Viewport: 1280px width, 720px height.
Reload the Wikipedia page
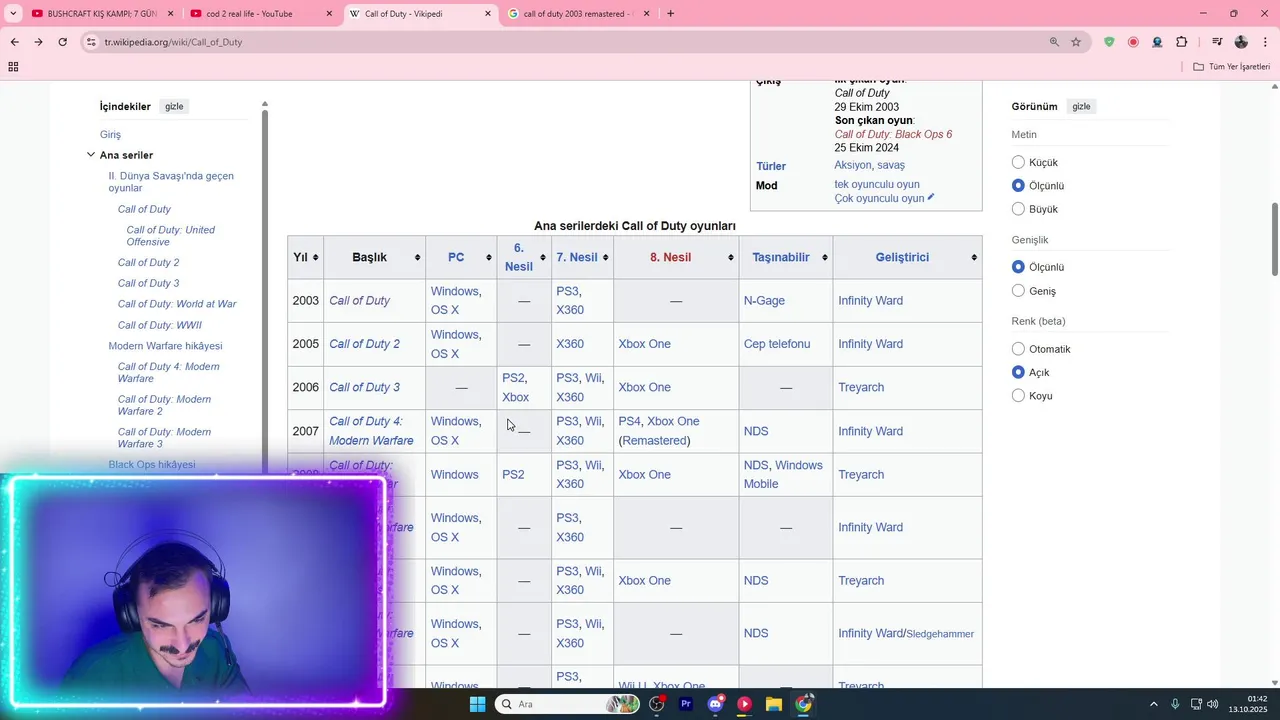62,42
